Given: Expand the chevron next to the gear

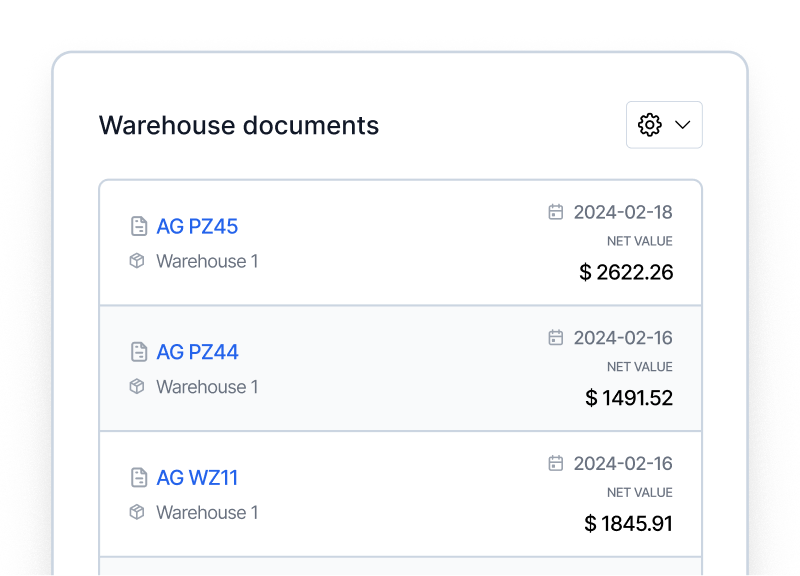Looking at the screenshot, I should (682, 125).
